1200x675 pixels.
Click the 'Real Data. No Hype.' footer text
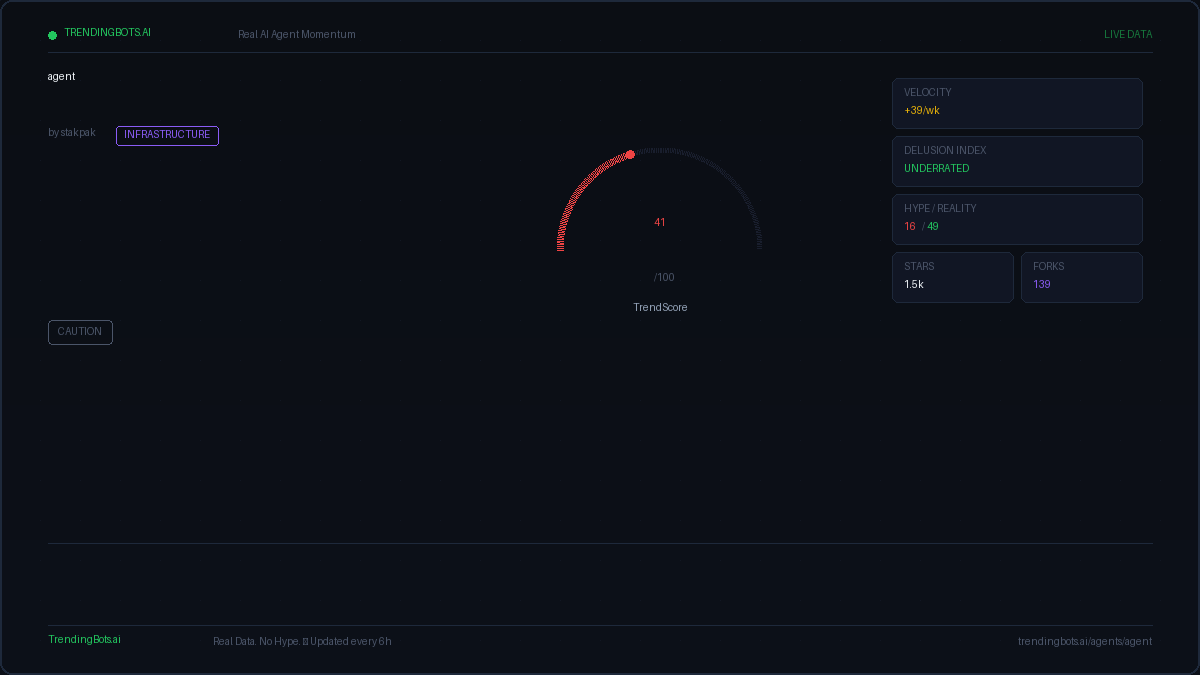pyautogui.click(x=256, y=641)
